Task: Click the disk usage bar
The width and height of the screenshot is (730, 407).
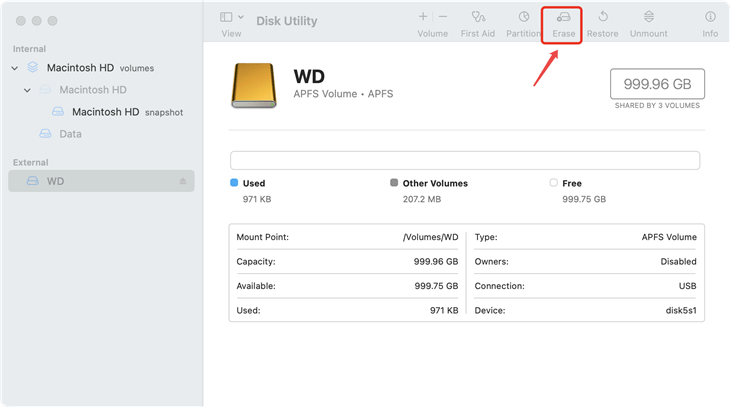Action: pyautogui.click(x=464, y=160)
